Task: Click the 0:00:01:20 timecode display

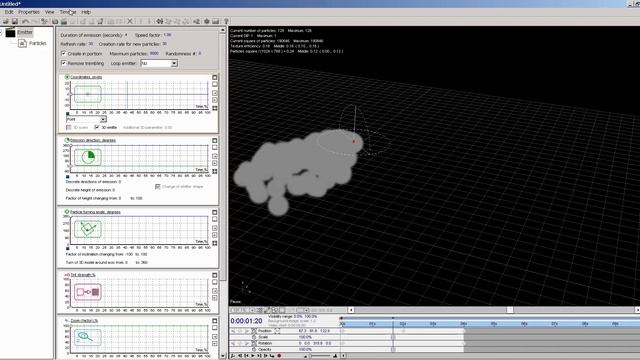Action: tap(246, 321)
